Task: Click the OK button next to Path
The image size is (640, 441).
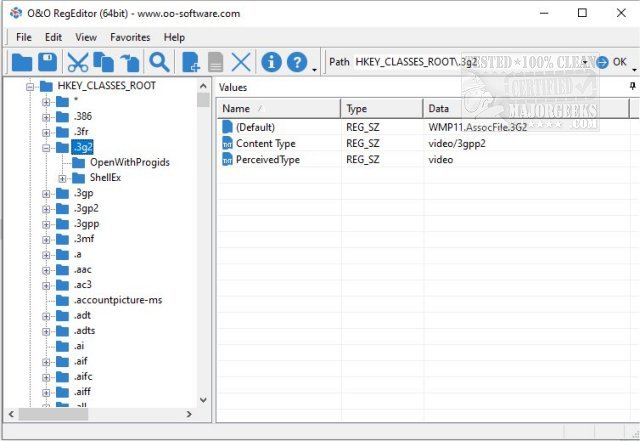Action: pyautogui.click(x=619, y=62)
